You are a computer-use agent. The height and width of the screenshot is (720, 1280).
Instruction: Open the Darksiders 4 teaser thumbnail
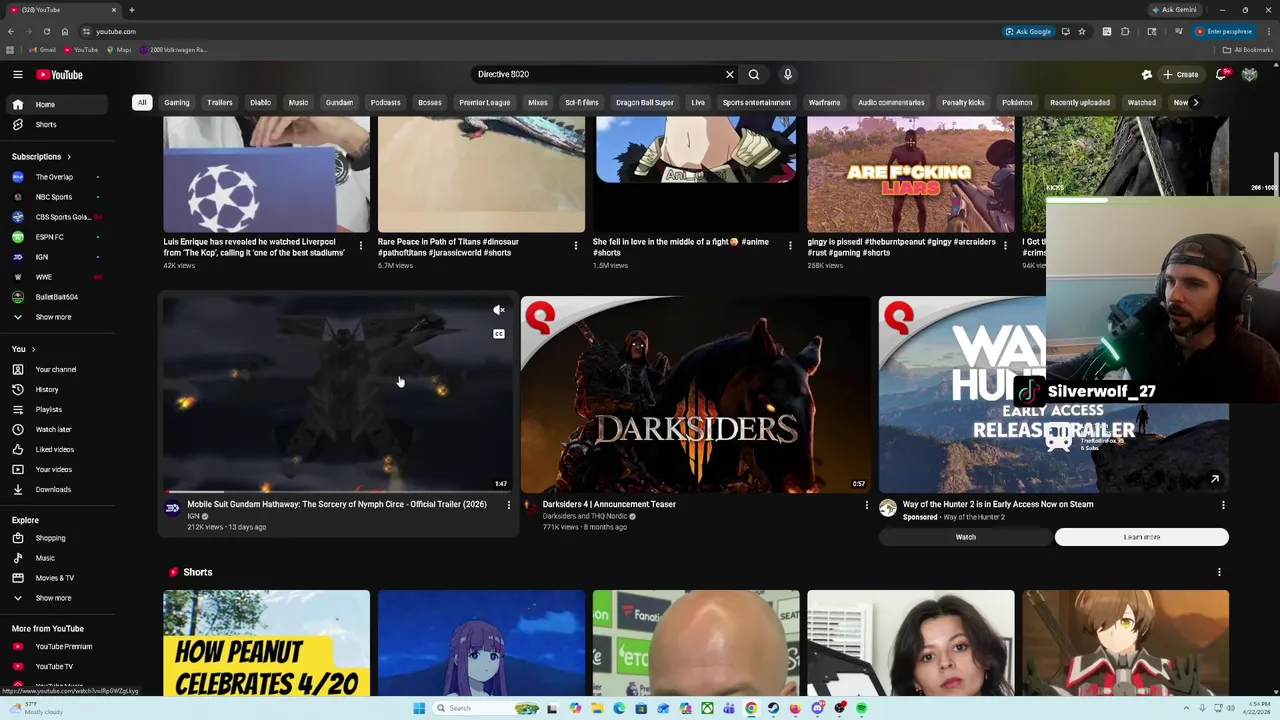click(695, 394)
